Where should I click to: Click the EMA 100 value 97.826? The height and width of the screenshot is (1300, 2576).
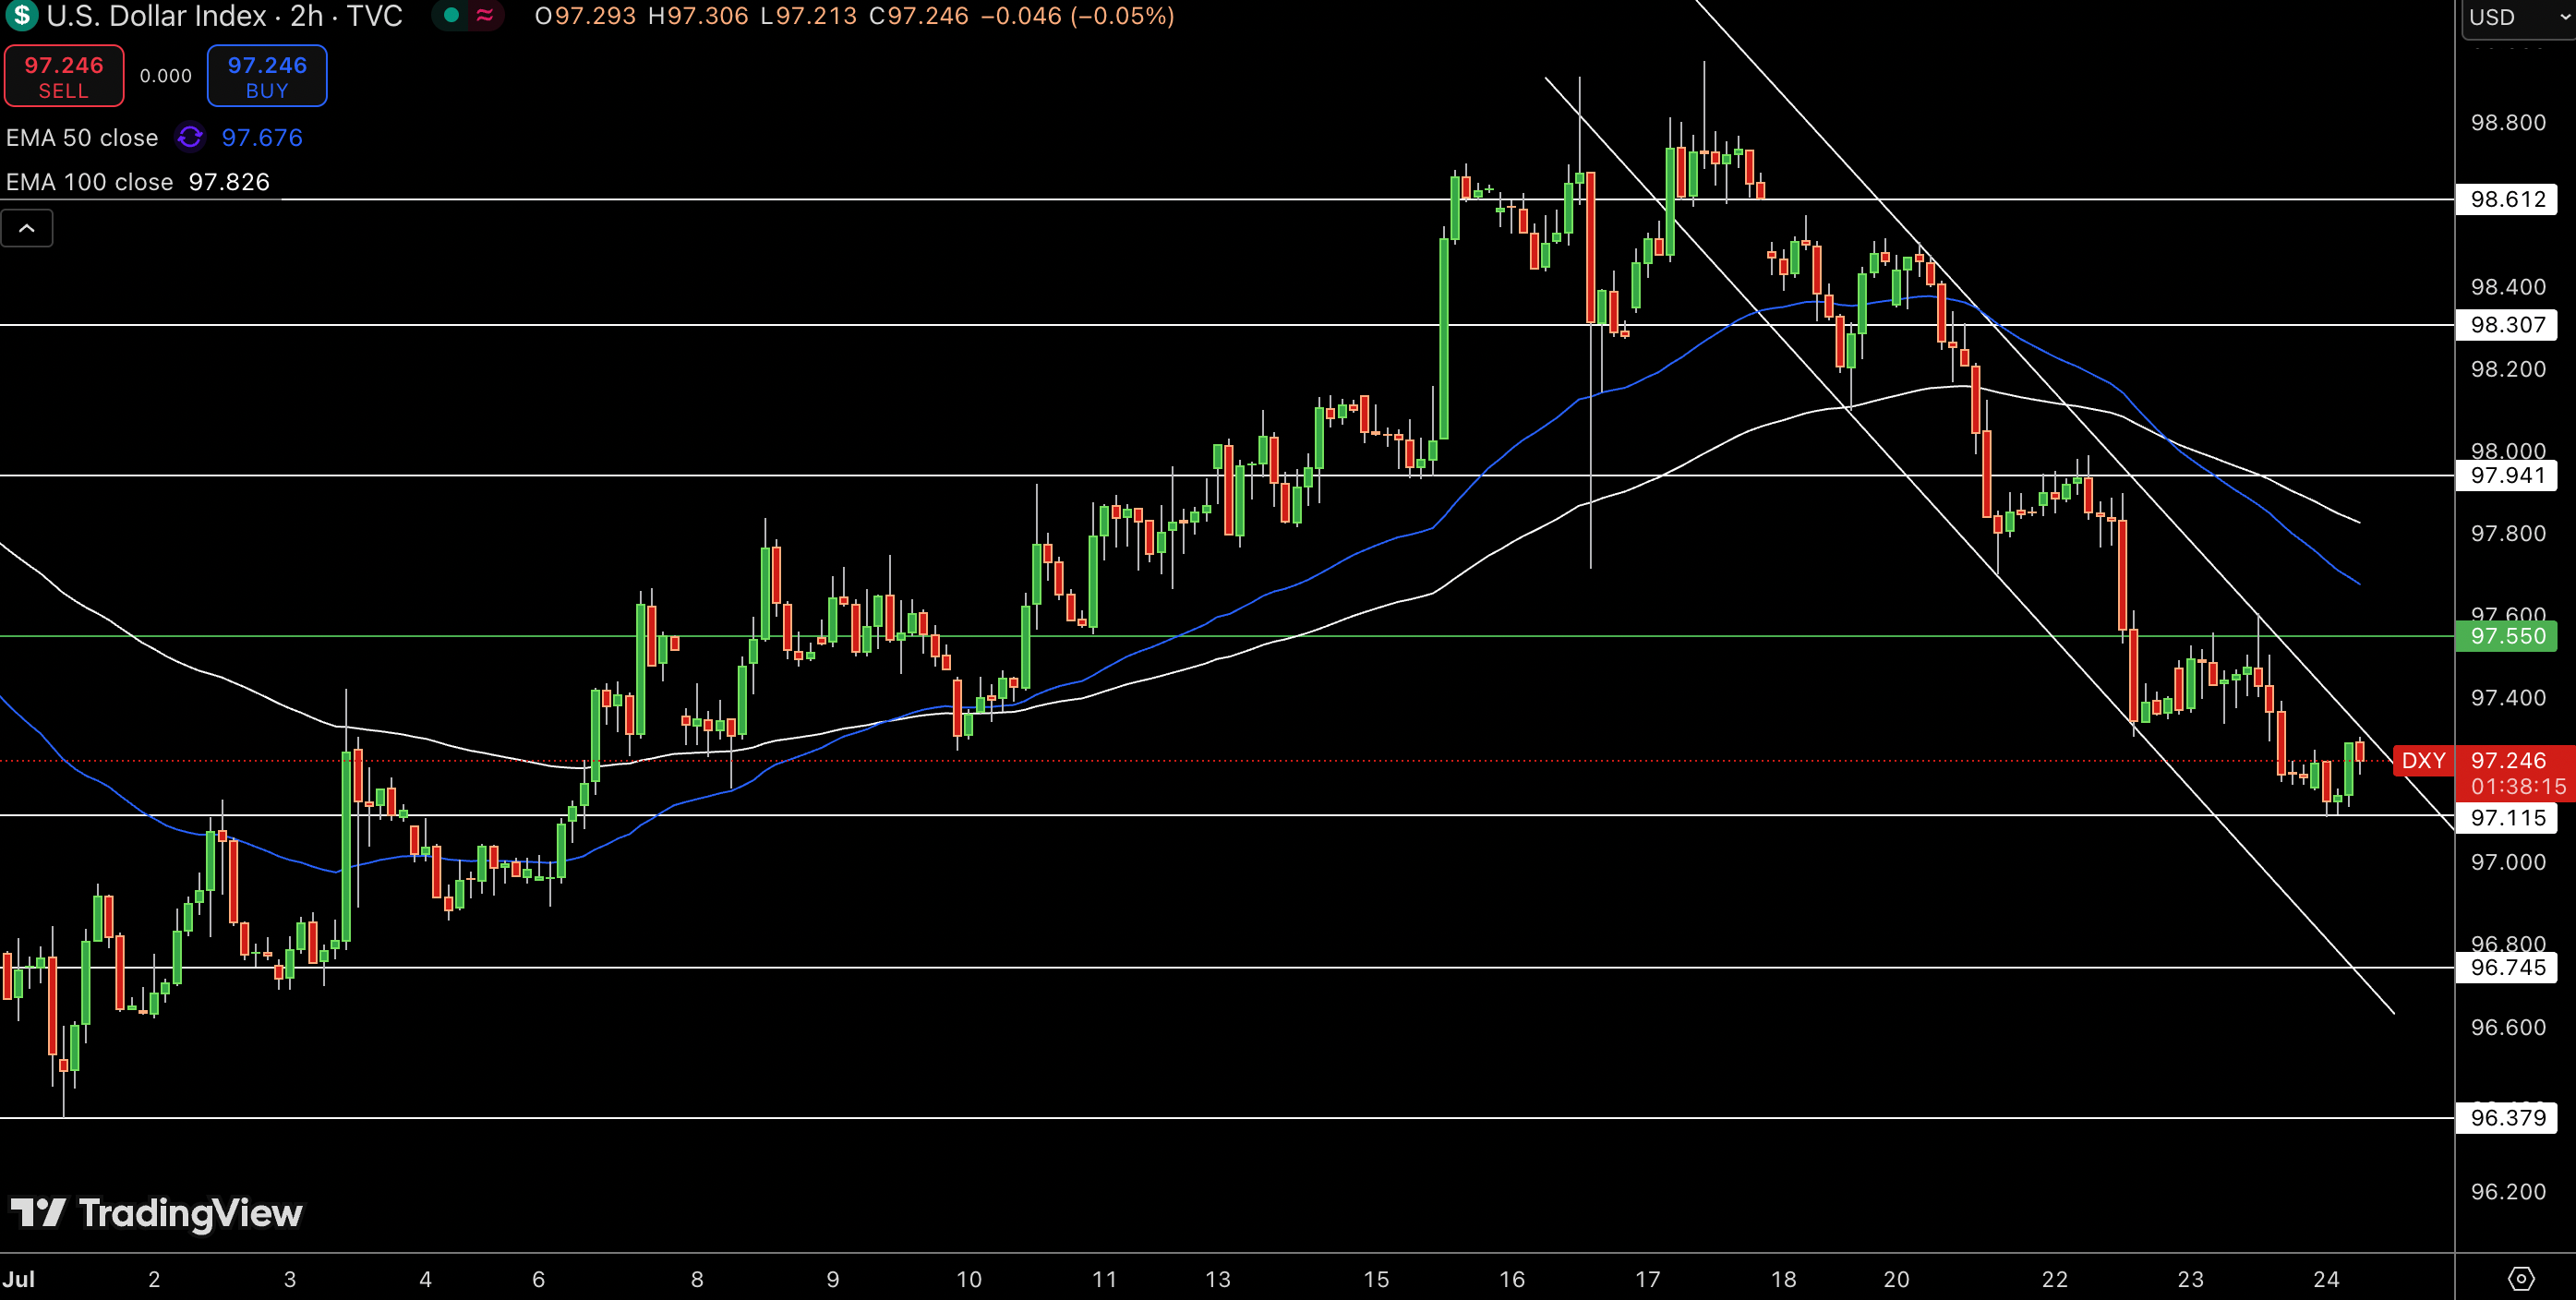coord(229,182)
